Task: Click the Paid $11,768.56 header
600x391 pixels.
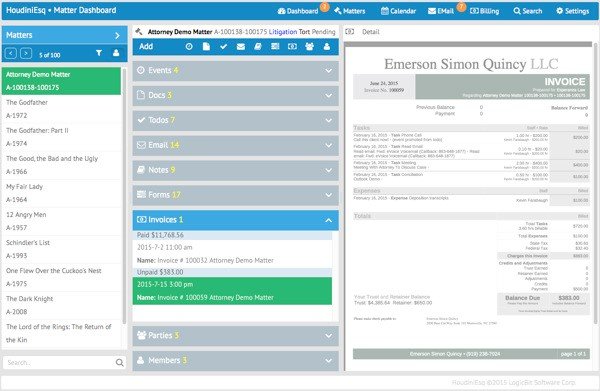Action: (232, 235)
